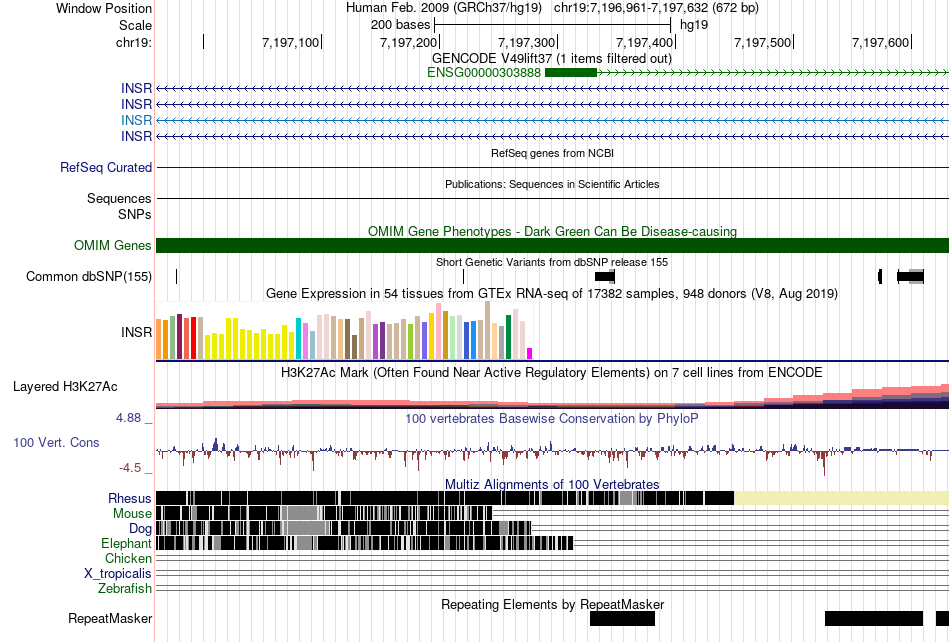Click the Scale label
This screenshot has width=950, height=642.
click(136, 25)
